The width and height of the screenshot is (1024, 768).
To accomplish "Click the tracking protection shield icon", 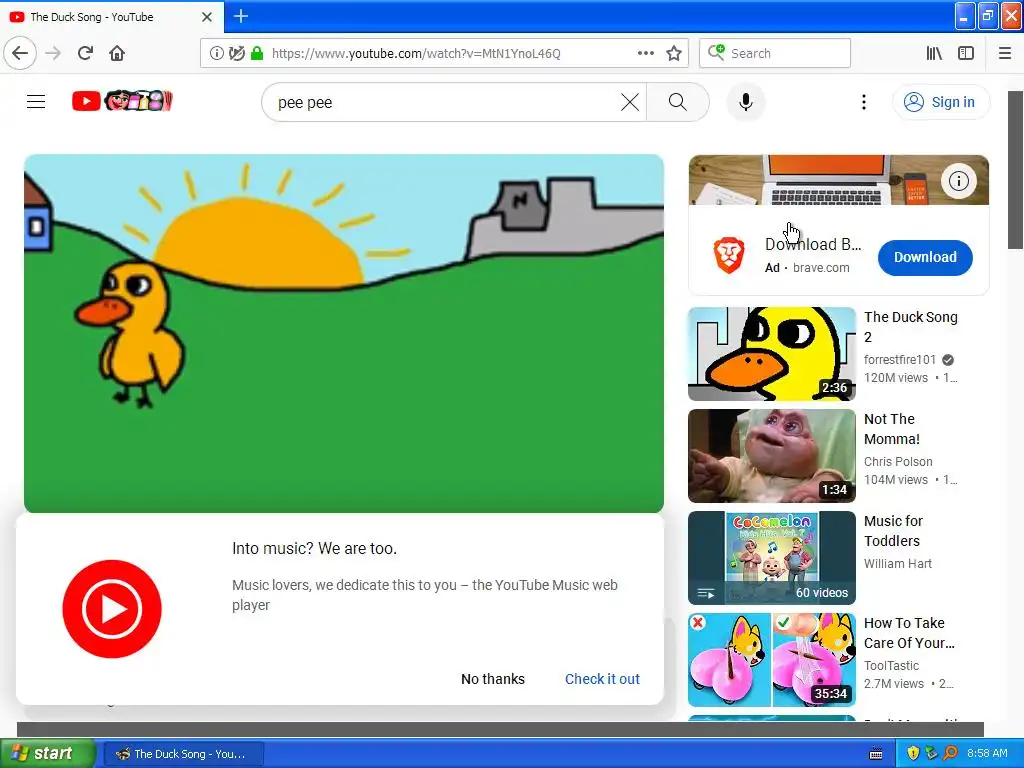I will 236,53.
